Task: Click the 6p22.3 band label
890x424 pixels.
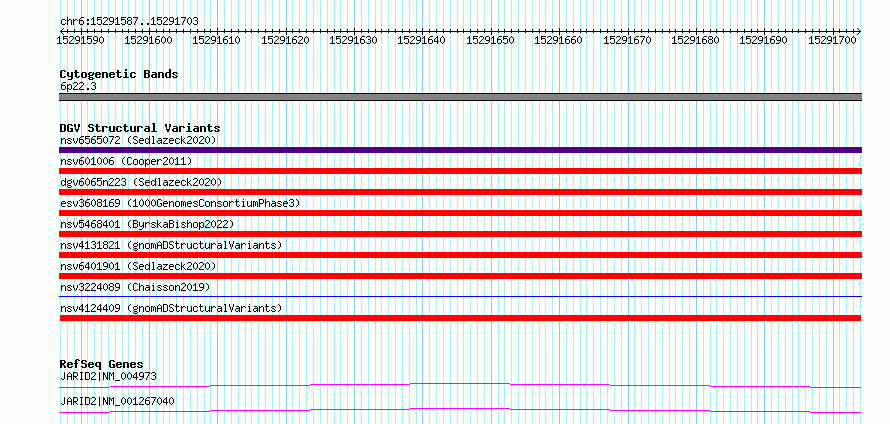Action: 77,87
